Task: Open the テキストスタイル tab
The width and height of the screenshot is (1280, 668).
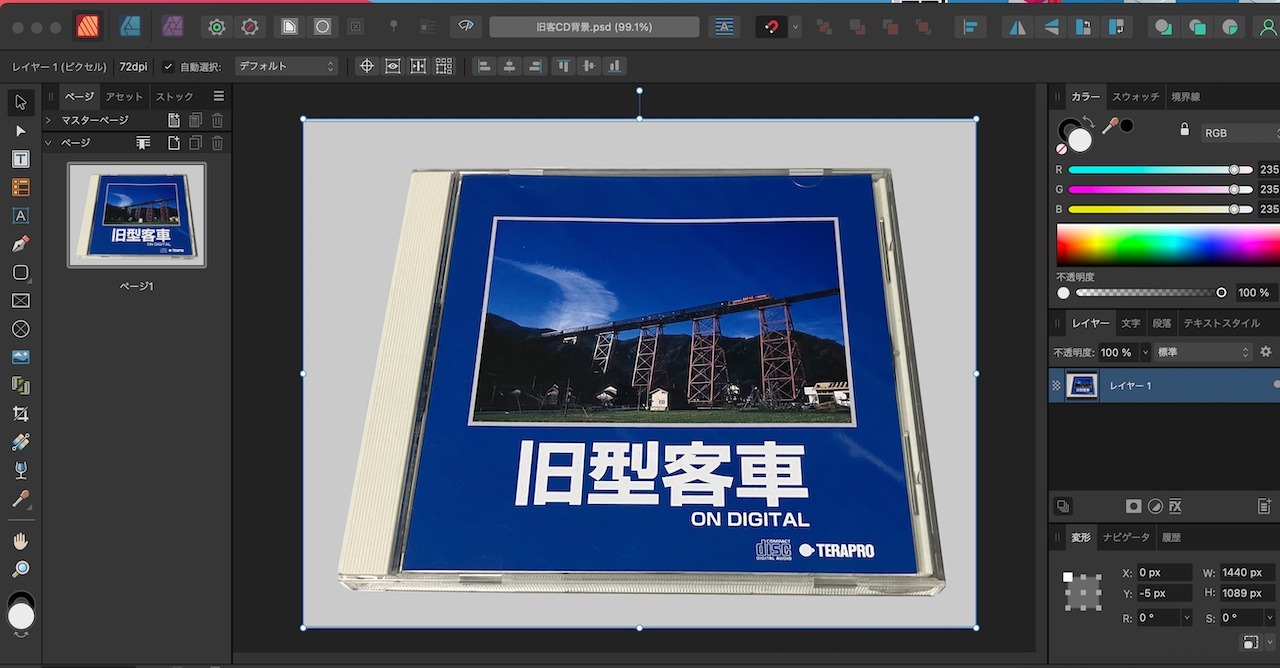Action: [x=1221, y=323]
